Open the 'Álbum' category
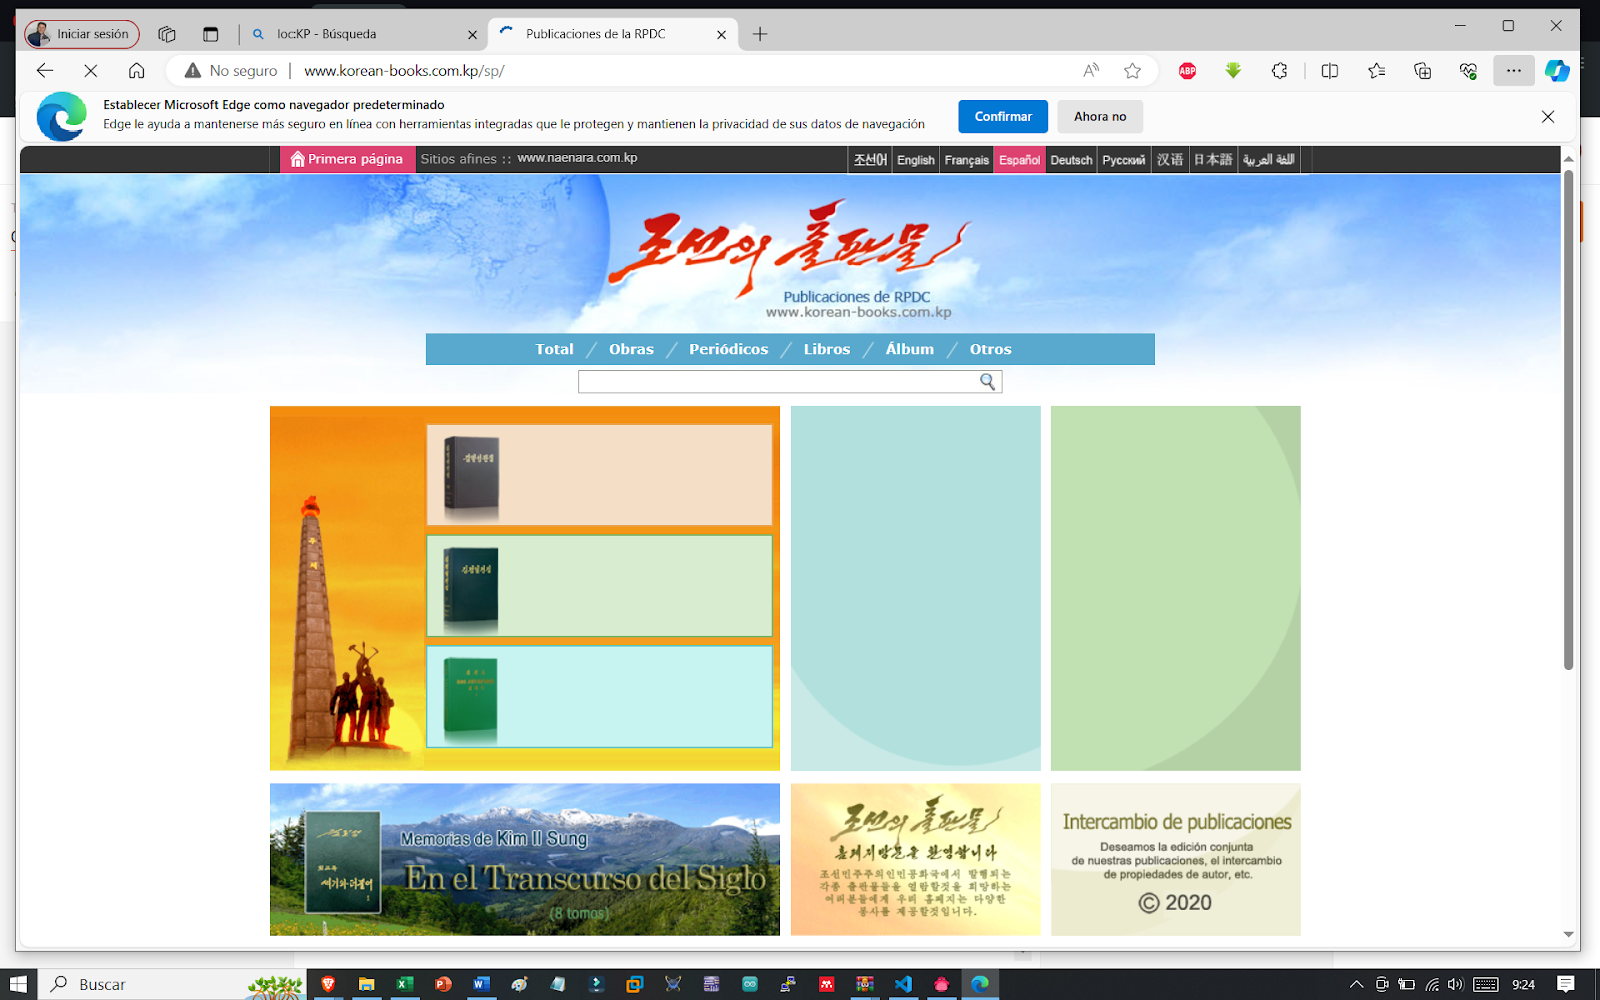Image resolution: width=1600 pixels, height=1000 pixels. point(909,349)
